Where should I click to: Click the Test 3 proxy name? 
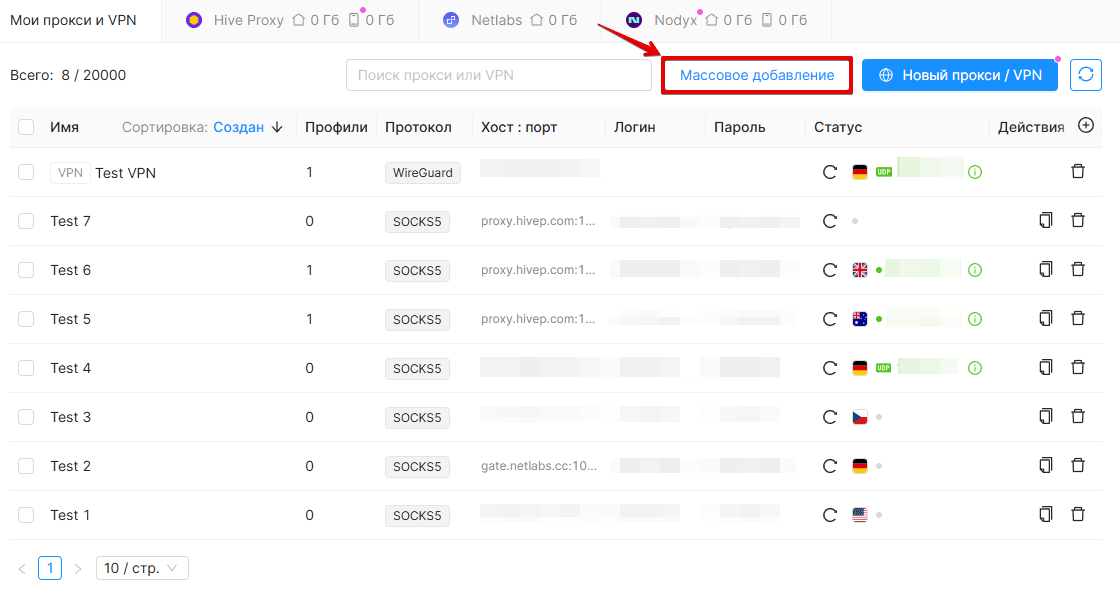(x=71, y=417)
